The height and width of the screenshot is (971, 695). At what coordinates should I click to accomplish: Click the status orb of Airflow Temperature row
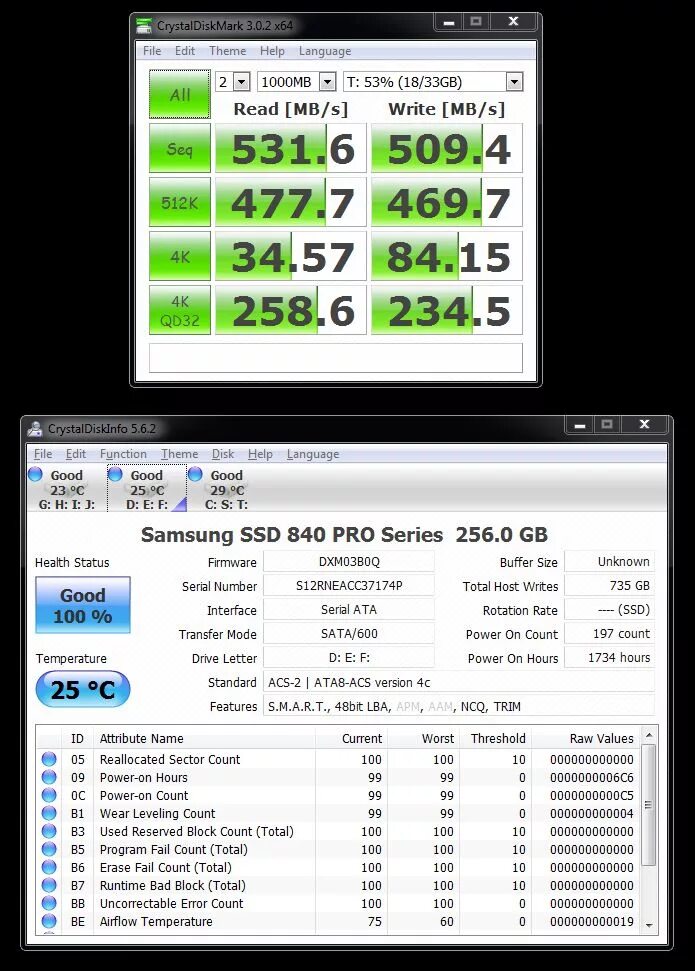pyautogui.click(x=49, y=921)
